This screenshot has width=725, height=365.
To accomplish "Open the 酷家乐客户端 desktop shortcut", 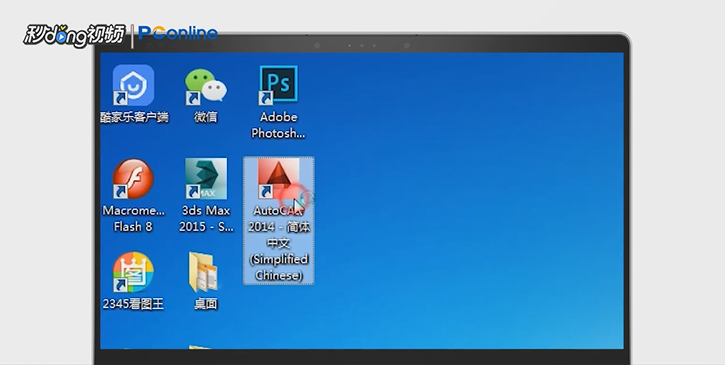I will click(134, 85).
